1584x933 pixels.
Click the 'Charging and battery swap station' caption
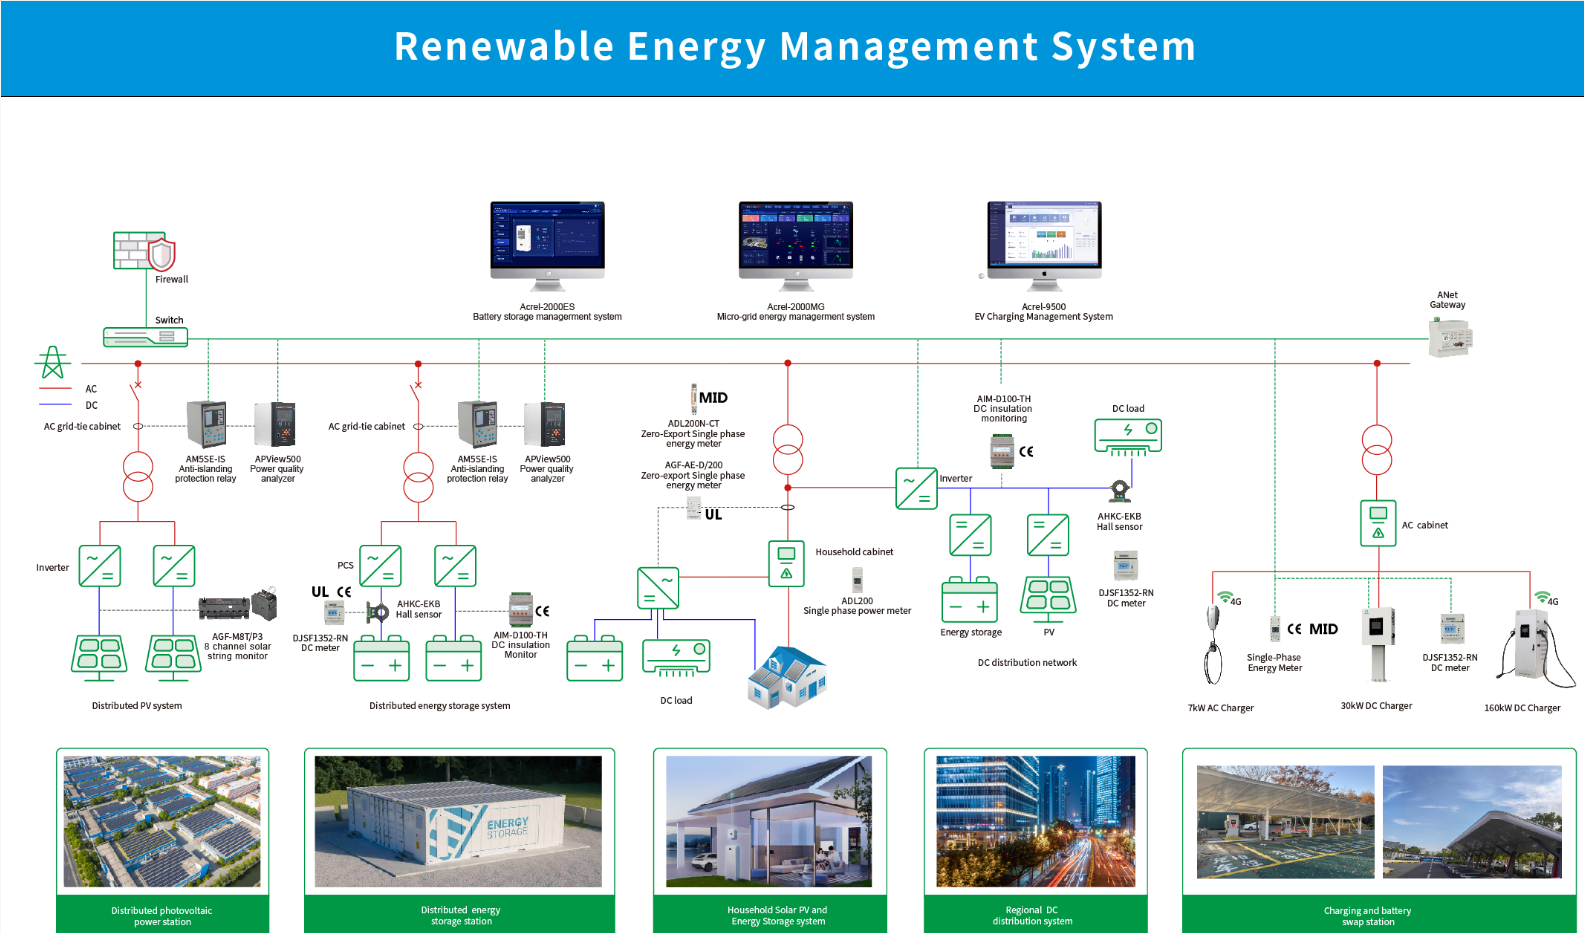pos(1368,916)
